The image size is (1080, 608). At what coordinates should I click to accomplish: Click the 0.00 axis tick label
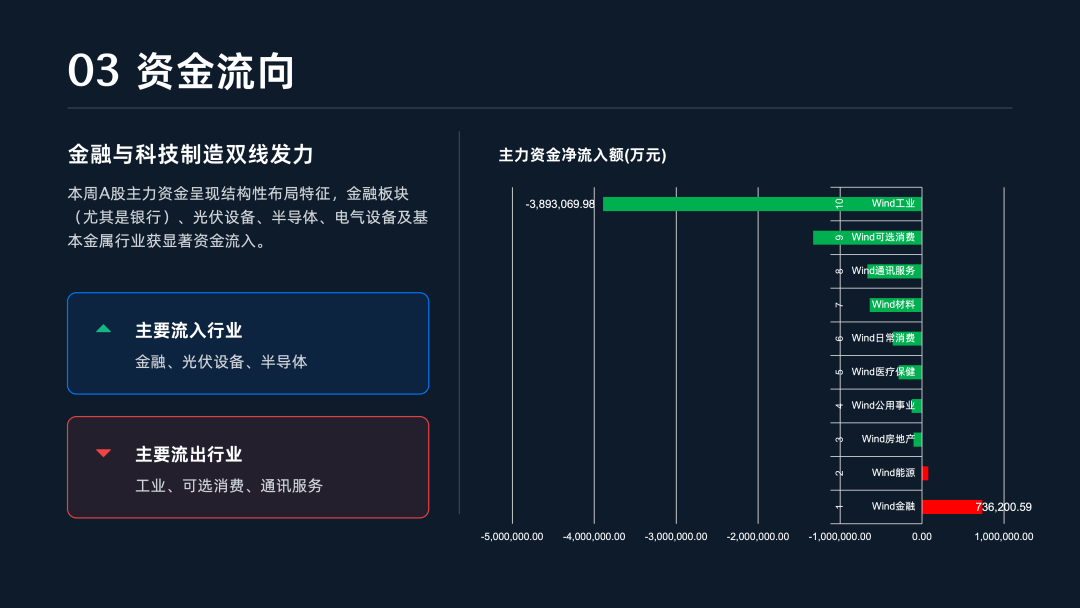click(921, 537)
